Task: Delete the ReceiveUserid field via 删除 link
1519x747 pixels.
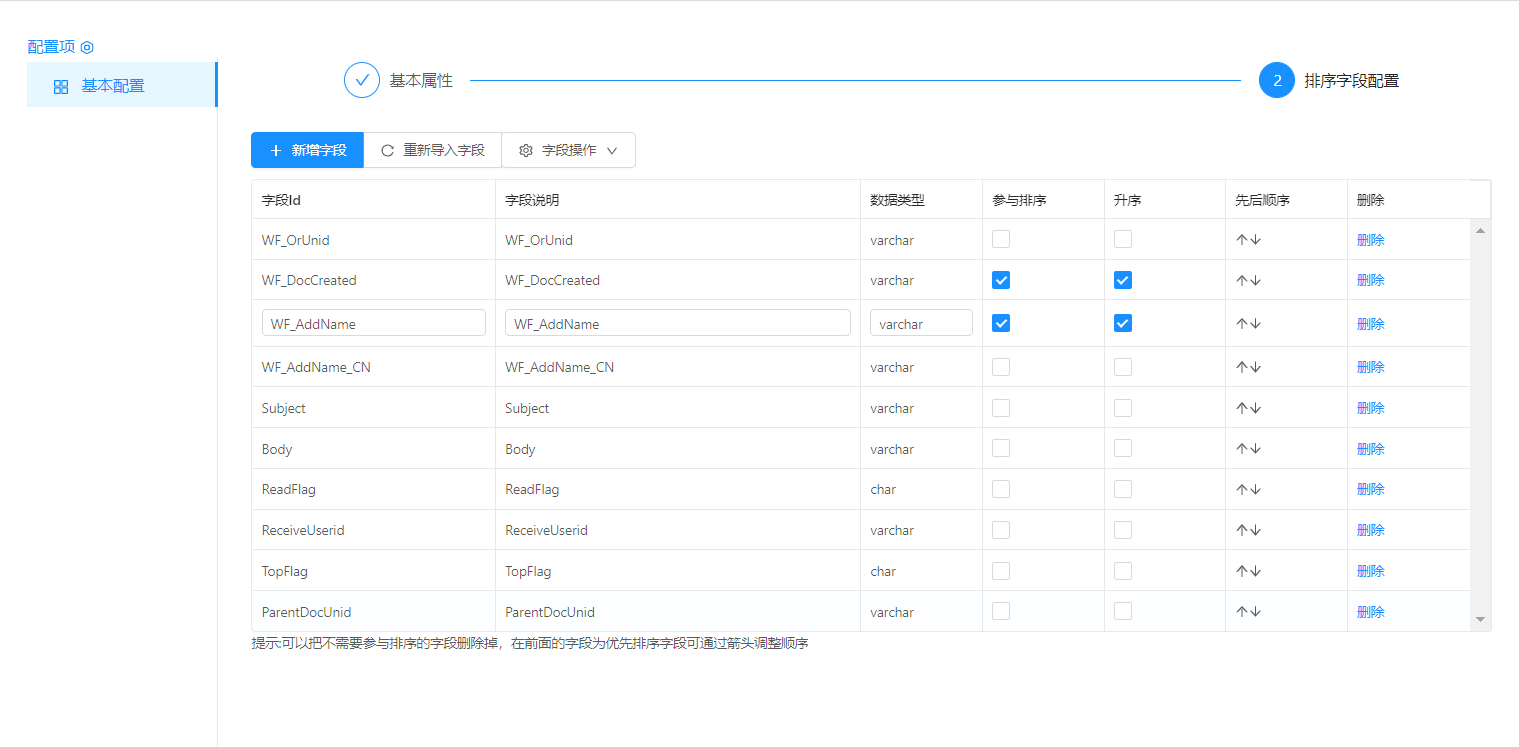Action: [1370, 530]
